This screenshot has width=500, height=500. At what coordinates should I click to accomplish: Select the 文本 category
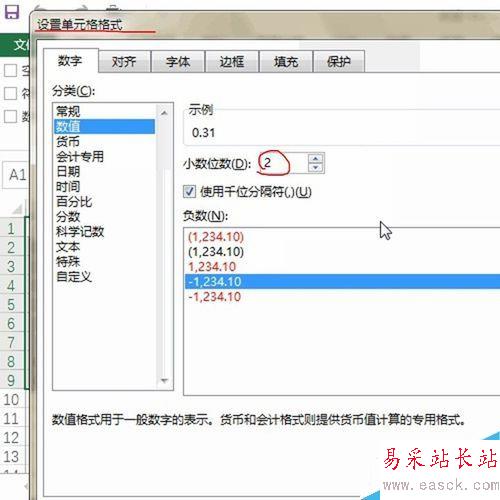tap(104, 247)
